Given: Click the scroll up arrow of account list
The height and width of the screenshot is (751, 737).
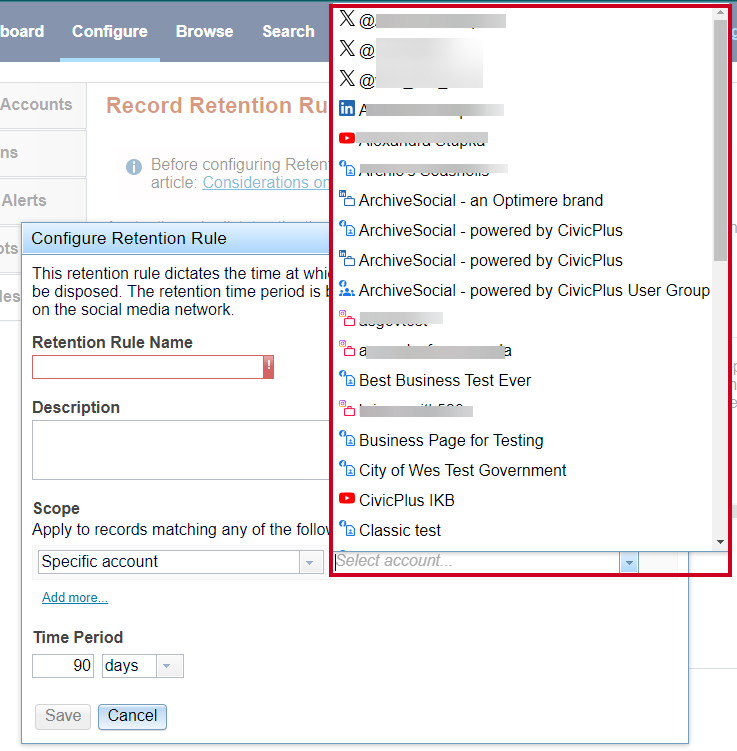Looking at the screenshot, I should coord(720,13).
